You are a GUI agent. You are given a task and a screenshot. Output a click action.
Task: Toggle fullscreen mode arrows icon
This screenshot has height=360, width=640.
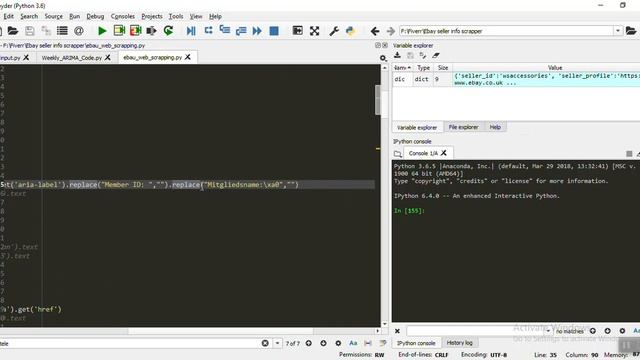(x=314, y=31)
